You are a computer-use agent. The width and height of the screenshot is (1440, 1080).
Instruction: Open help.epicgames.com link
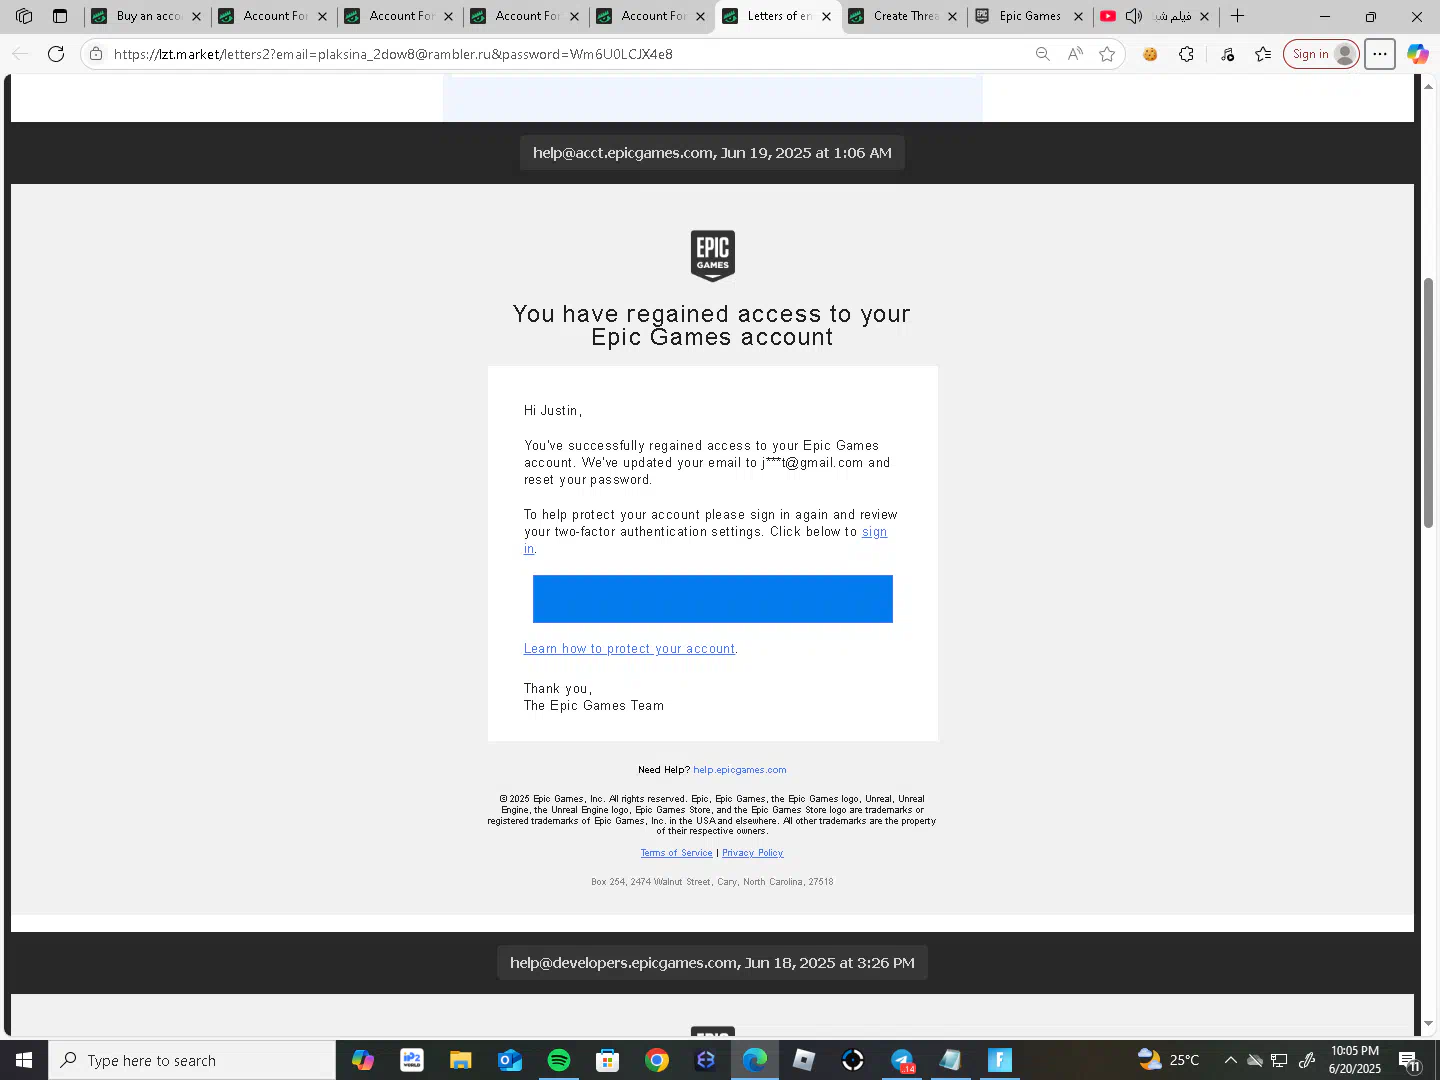click(x=740, y=770)
